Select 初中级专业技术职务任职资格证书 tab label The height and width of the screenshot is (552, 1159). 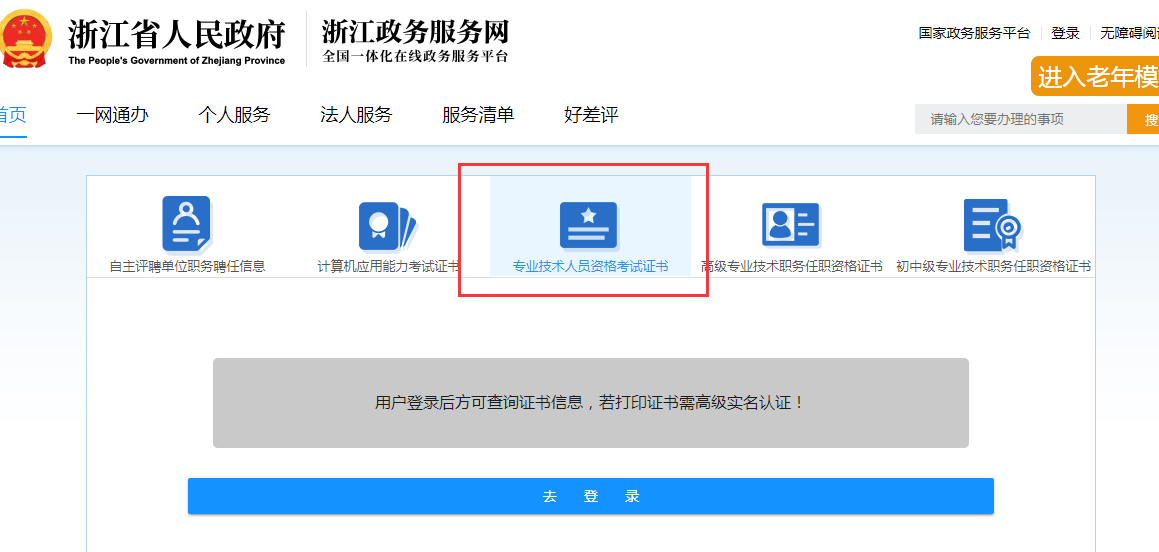pyautogui.click(x=993, y=267)
